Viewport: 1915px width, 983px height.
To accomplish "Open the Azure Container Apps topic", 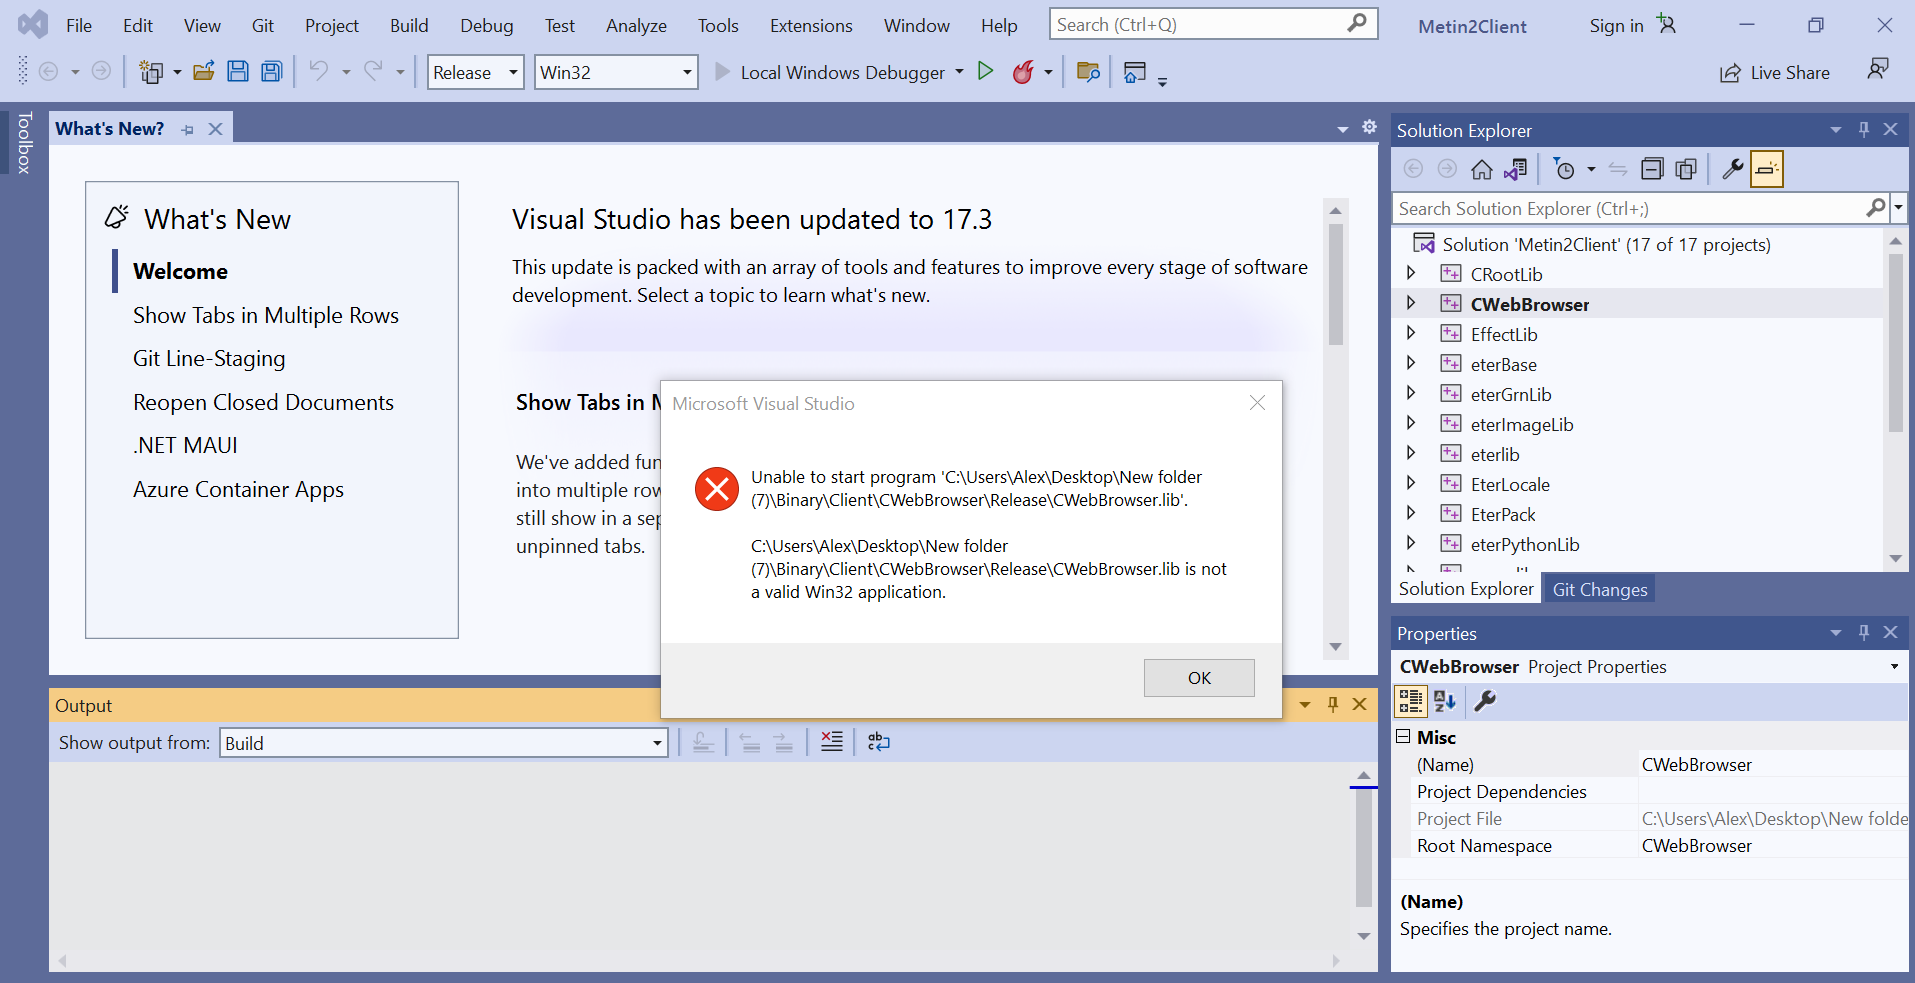I will point(238,490).
